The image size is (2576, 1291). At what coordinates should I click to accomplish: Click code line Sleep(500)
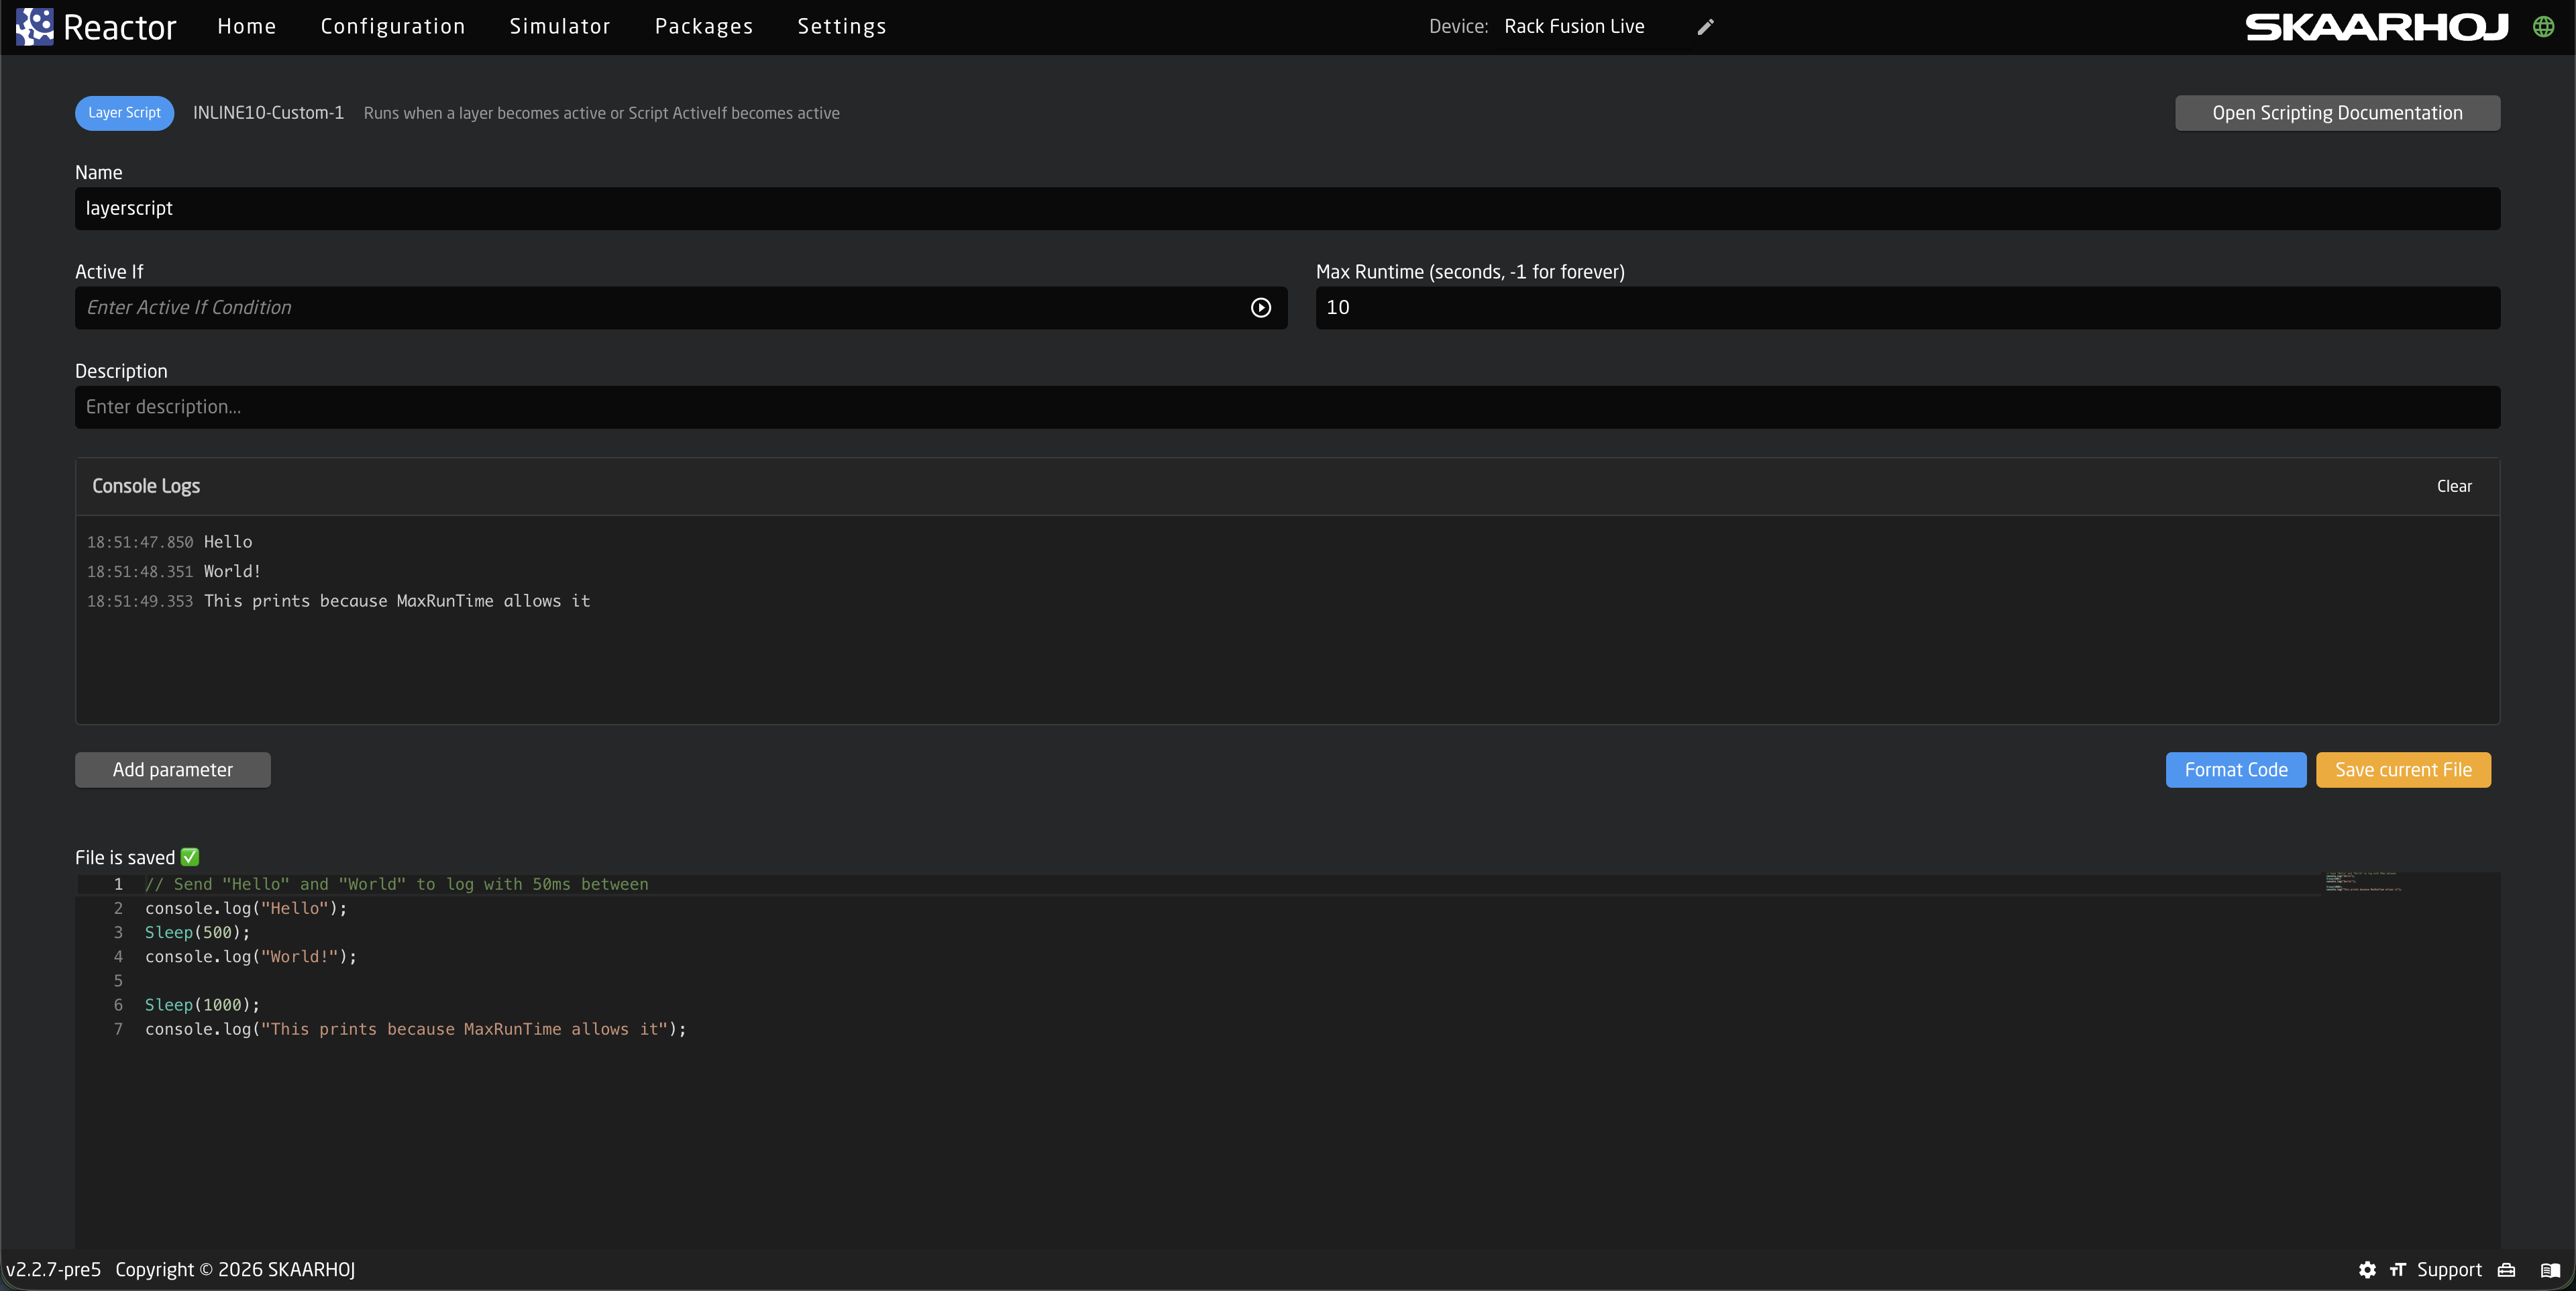[197, 932]
